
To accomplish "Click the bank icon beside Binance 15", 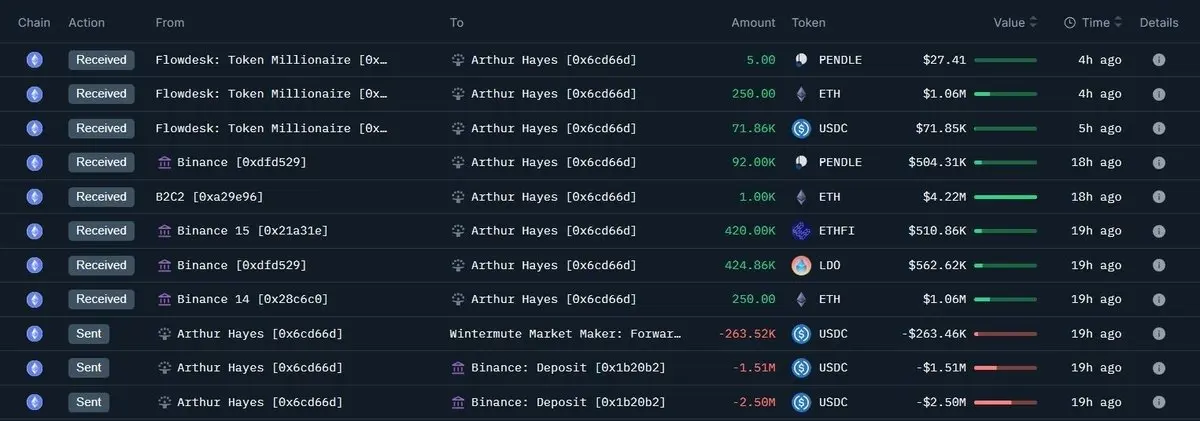I will [164, 231].
